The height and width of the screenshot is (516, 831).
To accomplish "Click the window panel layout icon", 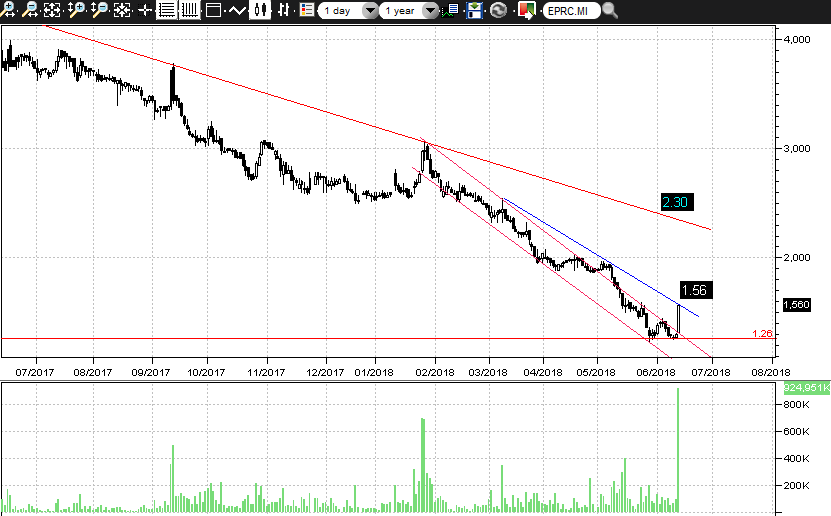I will [213, 10].
